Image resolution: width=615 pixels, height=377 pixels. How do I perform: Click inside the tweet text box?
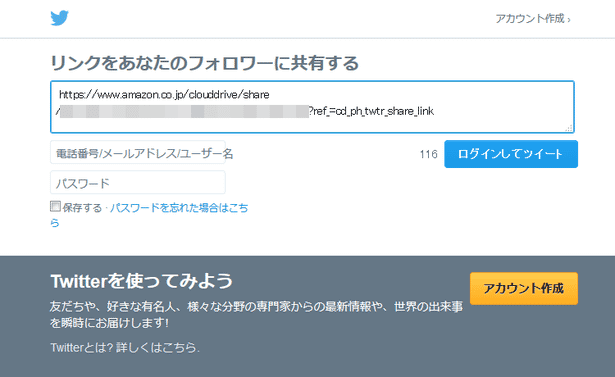point(312,107)
